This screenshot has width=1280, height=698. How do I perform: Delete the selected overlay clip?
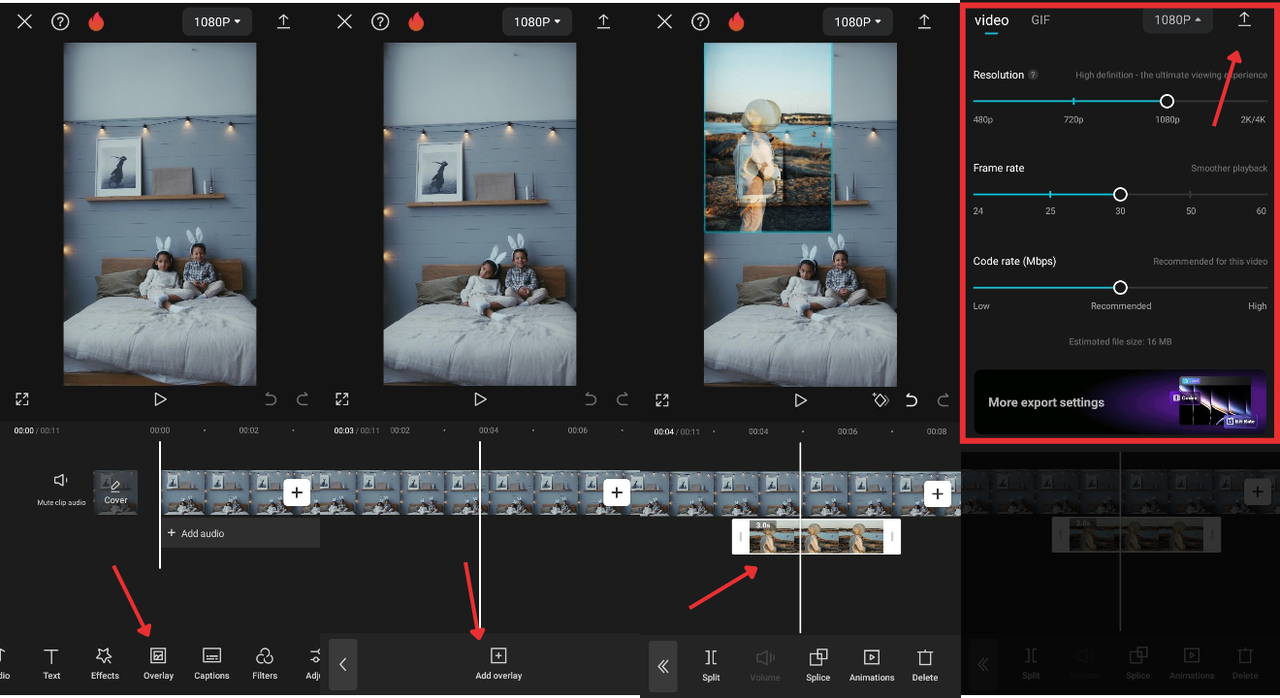pyautogui.click(x=925, y=665)
